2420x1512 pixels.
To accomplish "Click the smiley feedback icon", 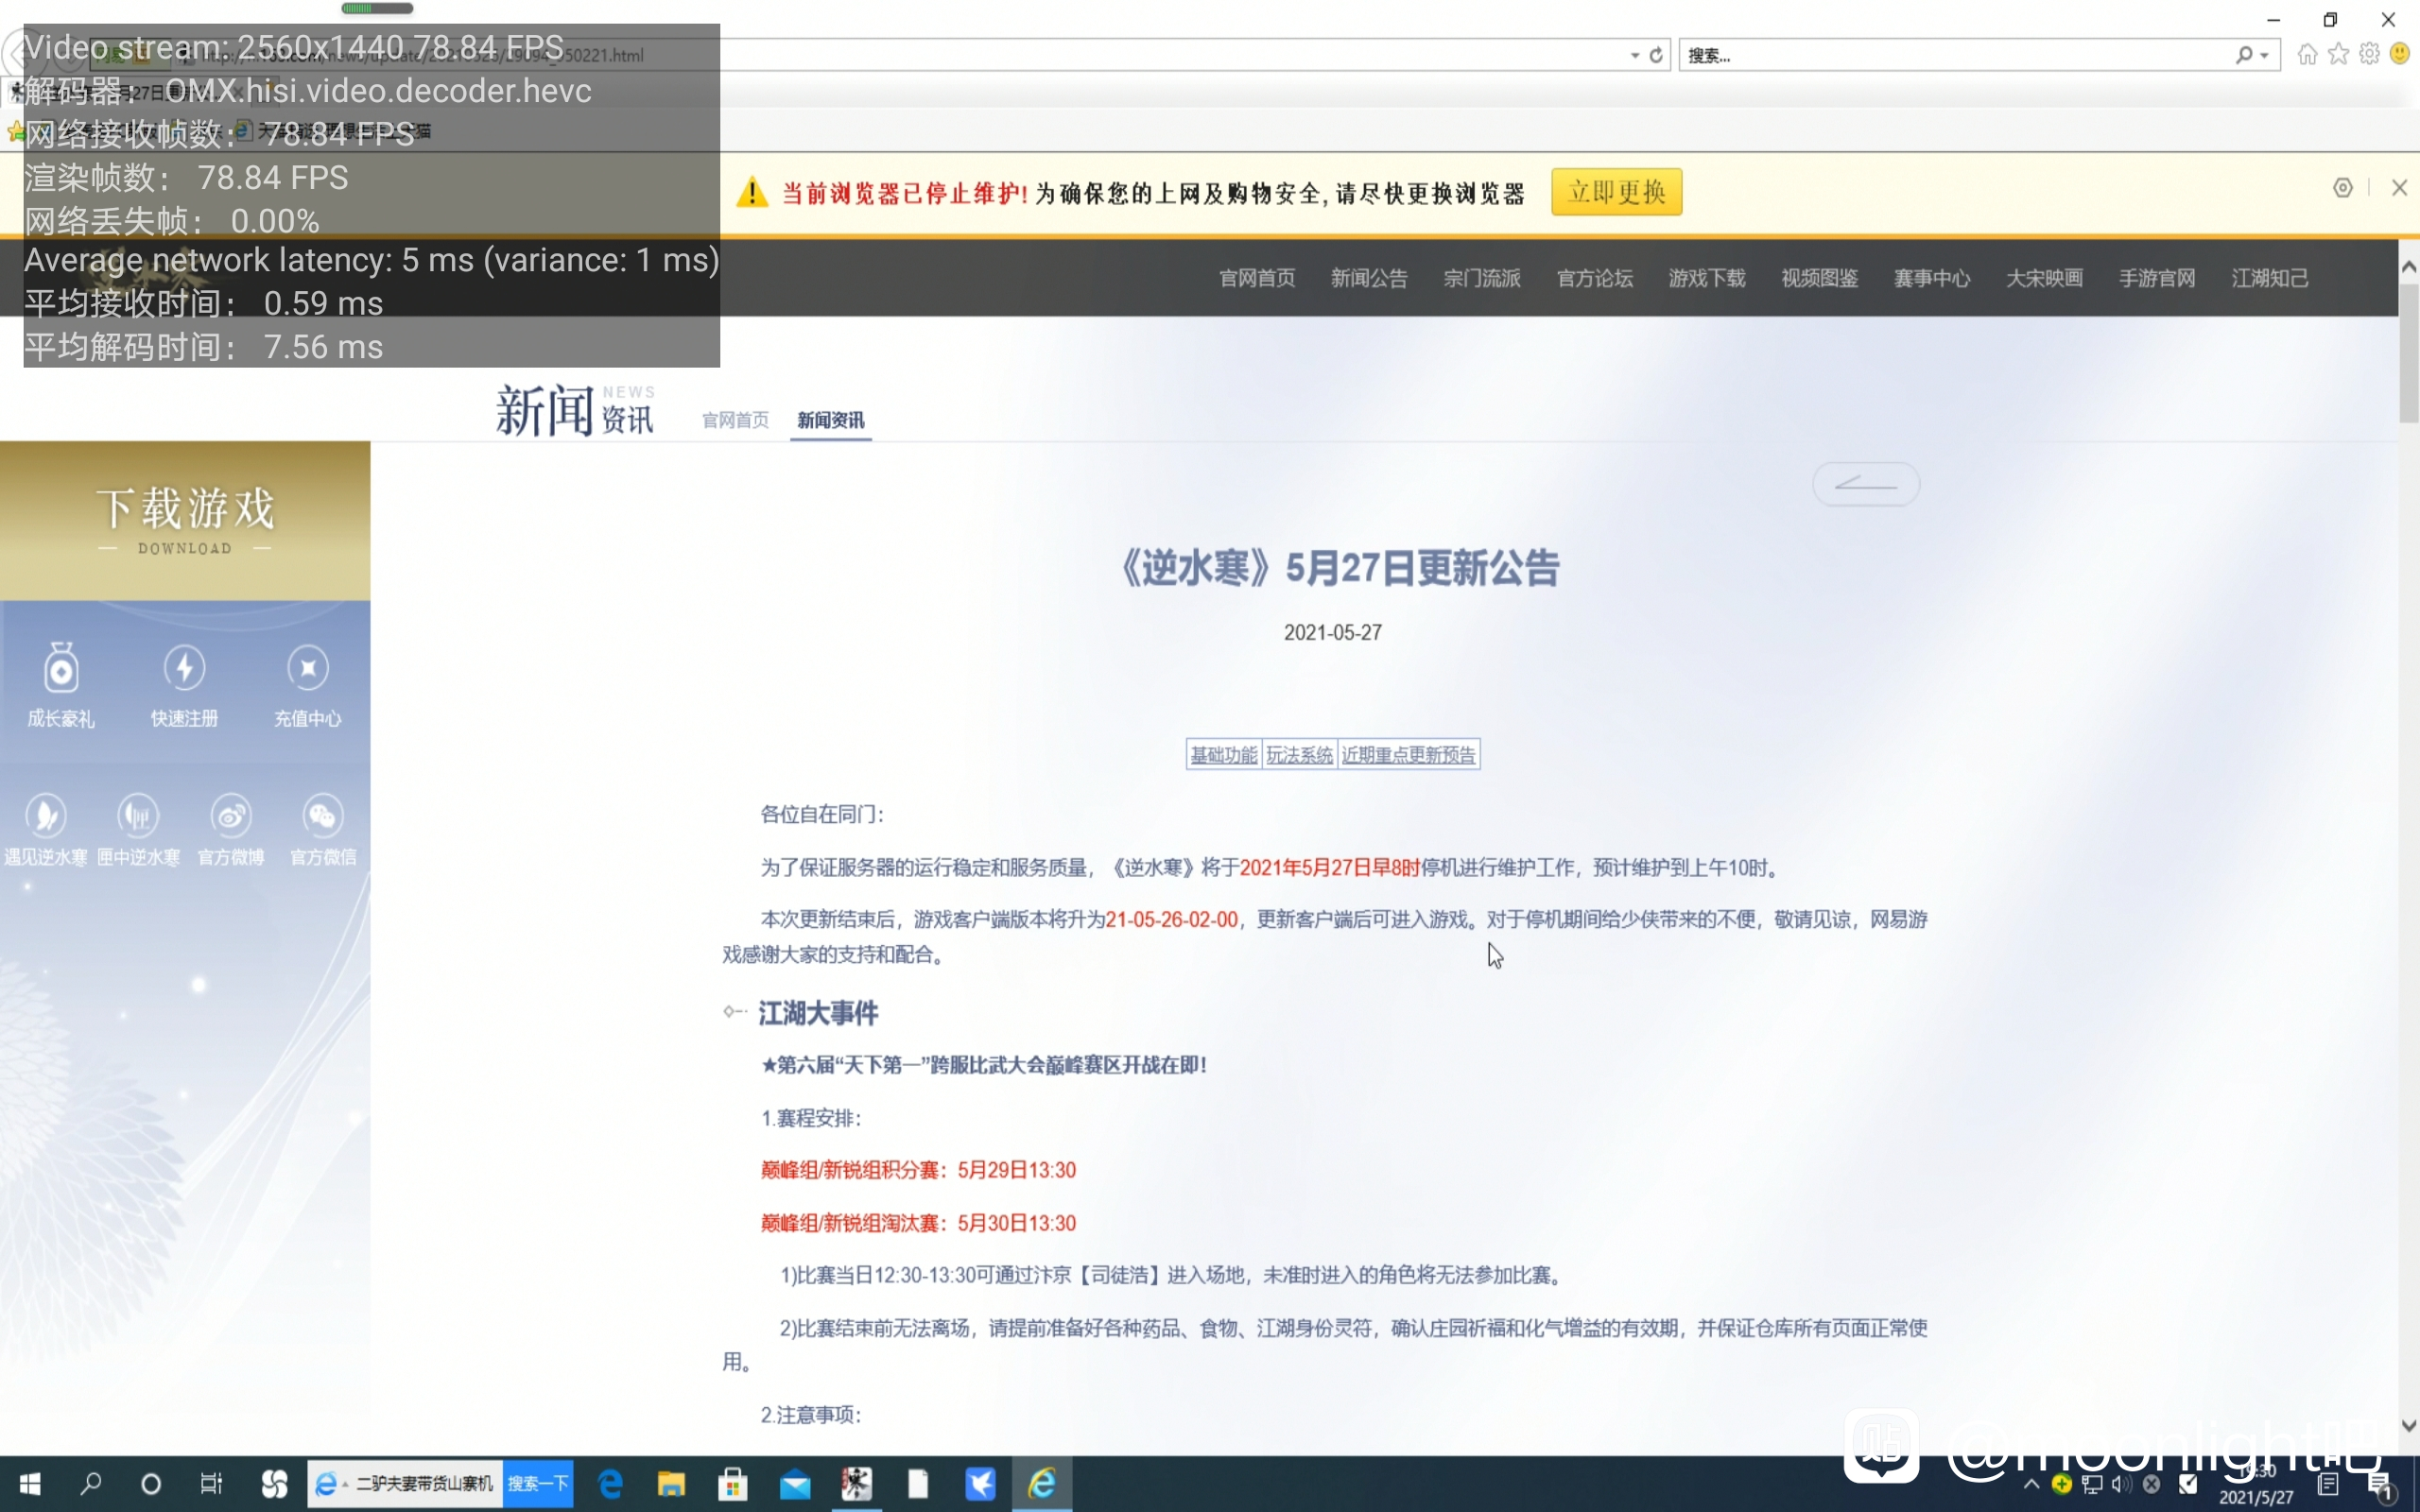I will click(x=2400, y=54).
